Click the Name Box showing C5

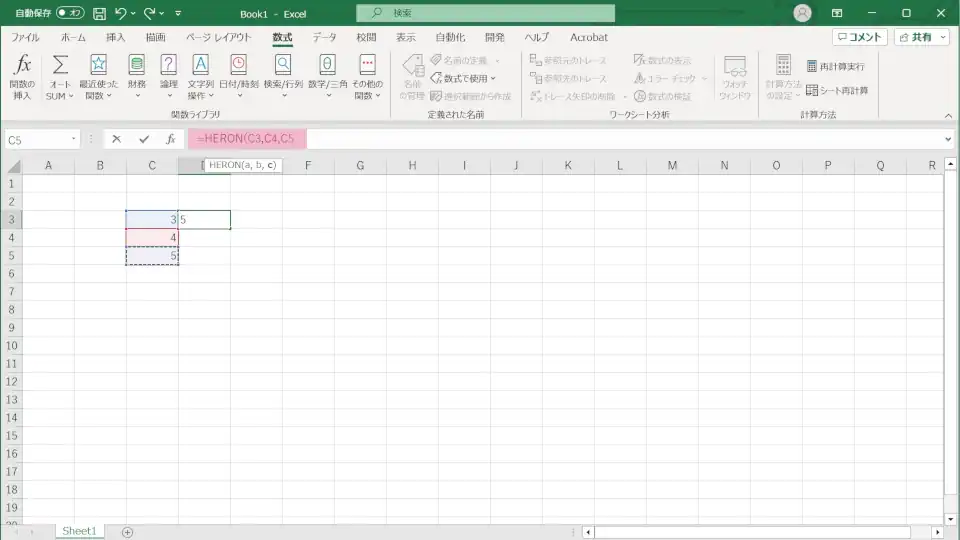click(x=37, y=140)
